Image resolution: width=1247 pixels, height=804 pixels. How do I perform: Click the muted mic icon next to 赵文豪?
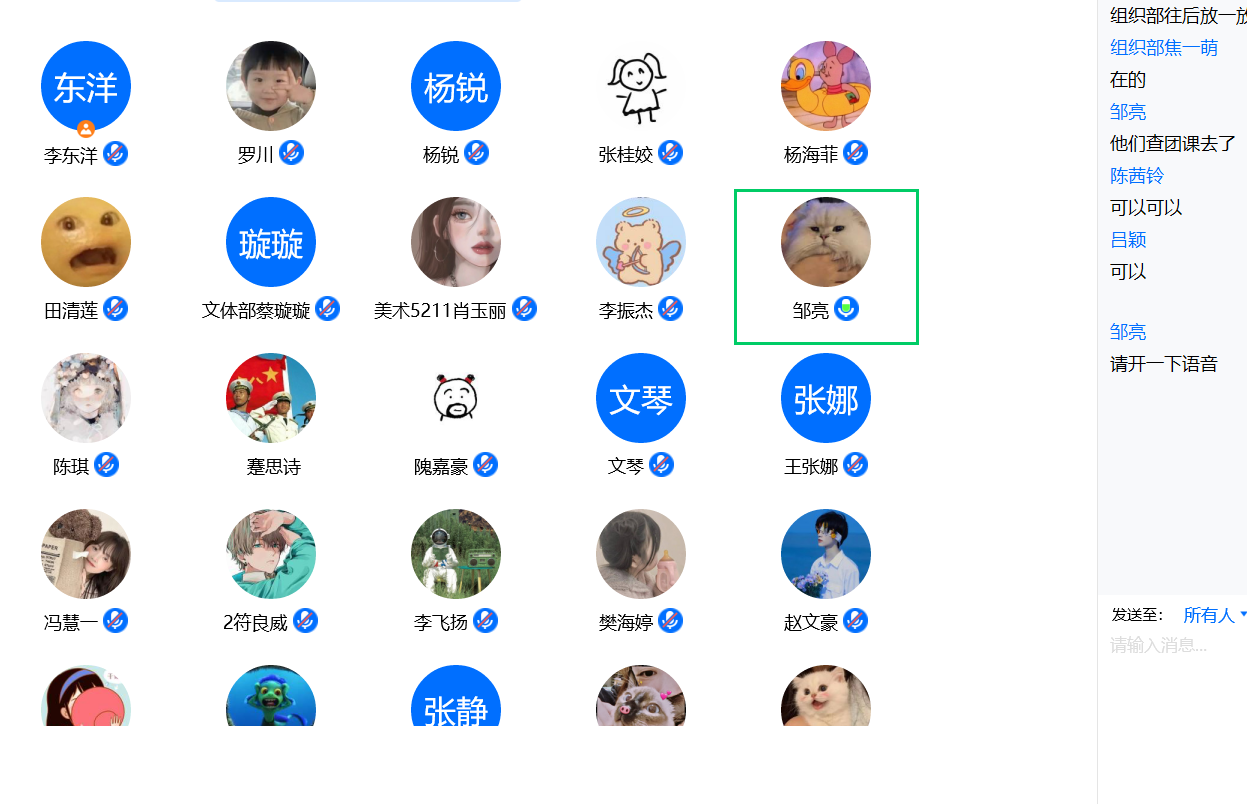click(855, 621)
